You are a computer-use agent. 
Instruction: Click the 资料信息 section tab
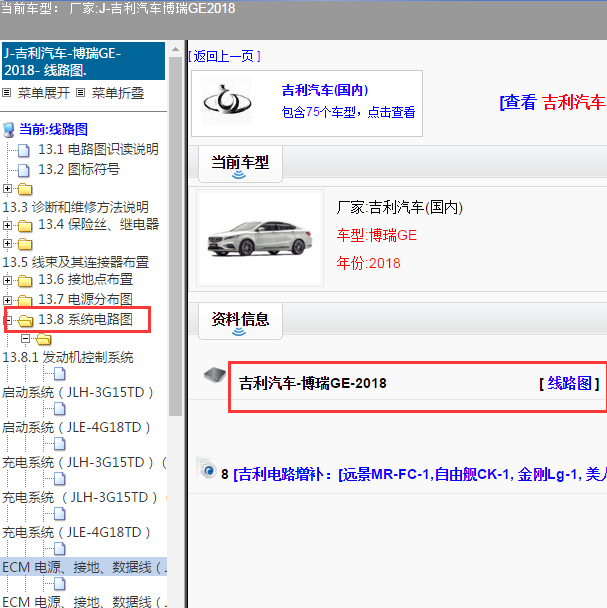[x=240, y=321]
